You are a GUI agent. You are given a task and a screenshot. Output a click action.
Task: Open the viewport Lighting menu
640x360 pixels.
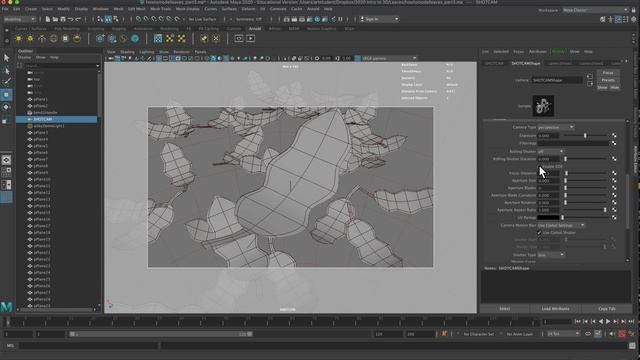coord(147,52)
